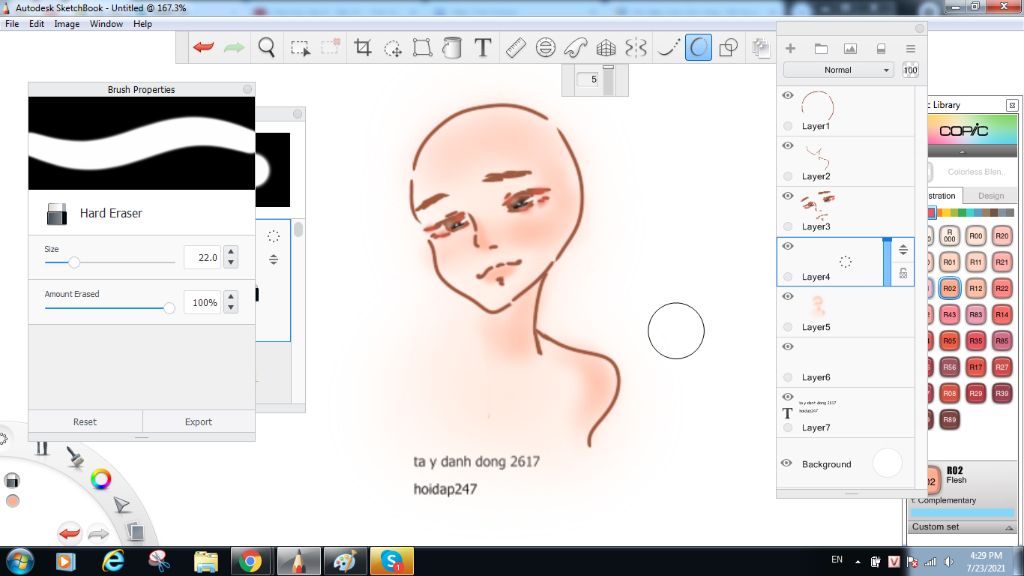Clear layer using eraser icon in layer panel
The width and height of the screenshot is (1024, 576).
pyautogui.click(x=881, y=49)
